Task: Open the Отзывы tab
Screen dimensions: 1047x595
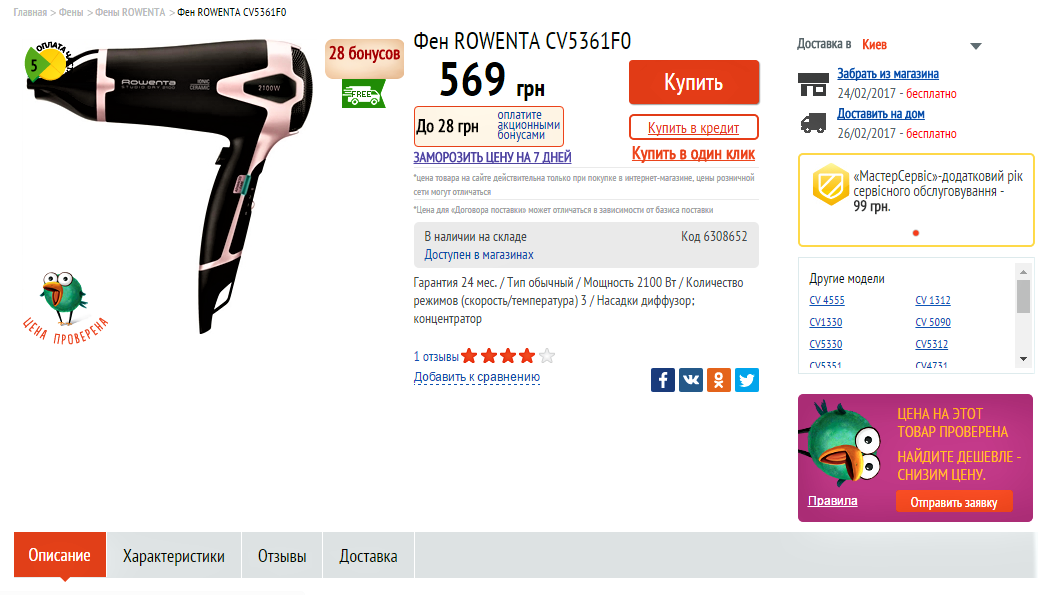Action: [x=282, y=556]
